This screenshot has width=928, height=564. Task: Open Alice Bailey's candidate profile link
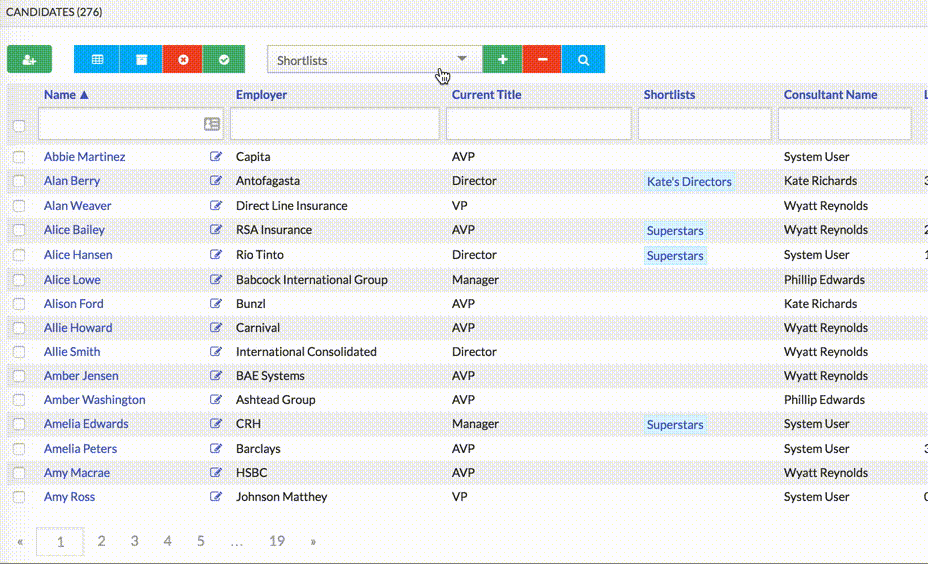pos(74,230)
